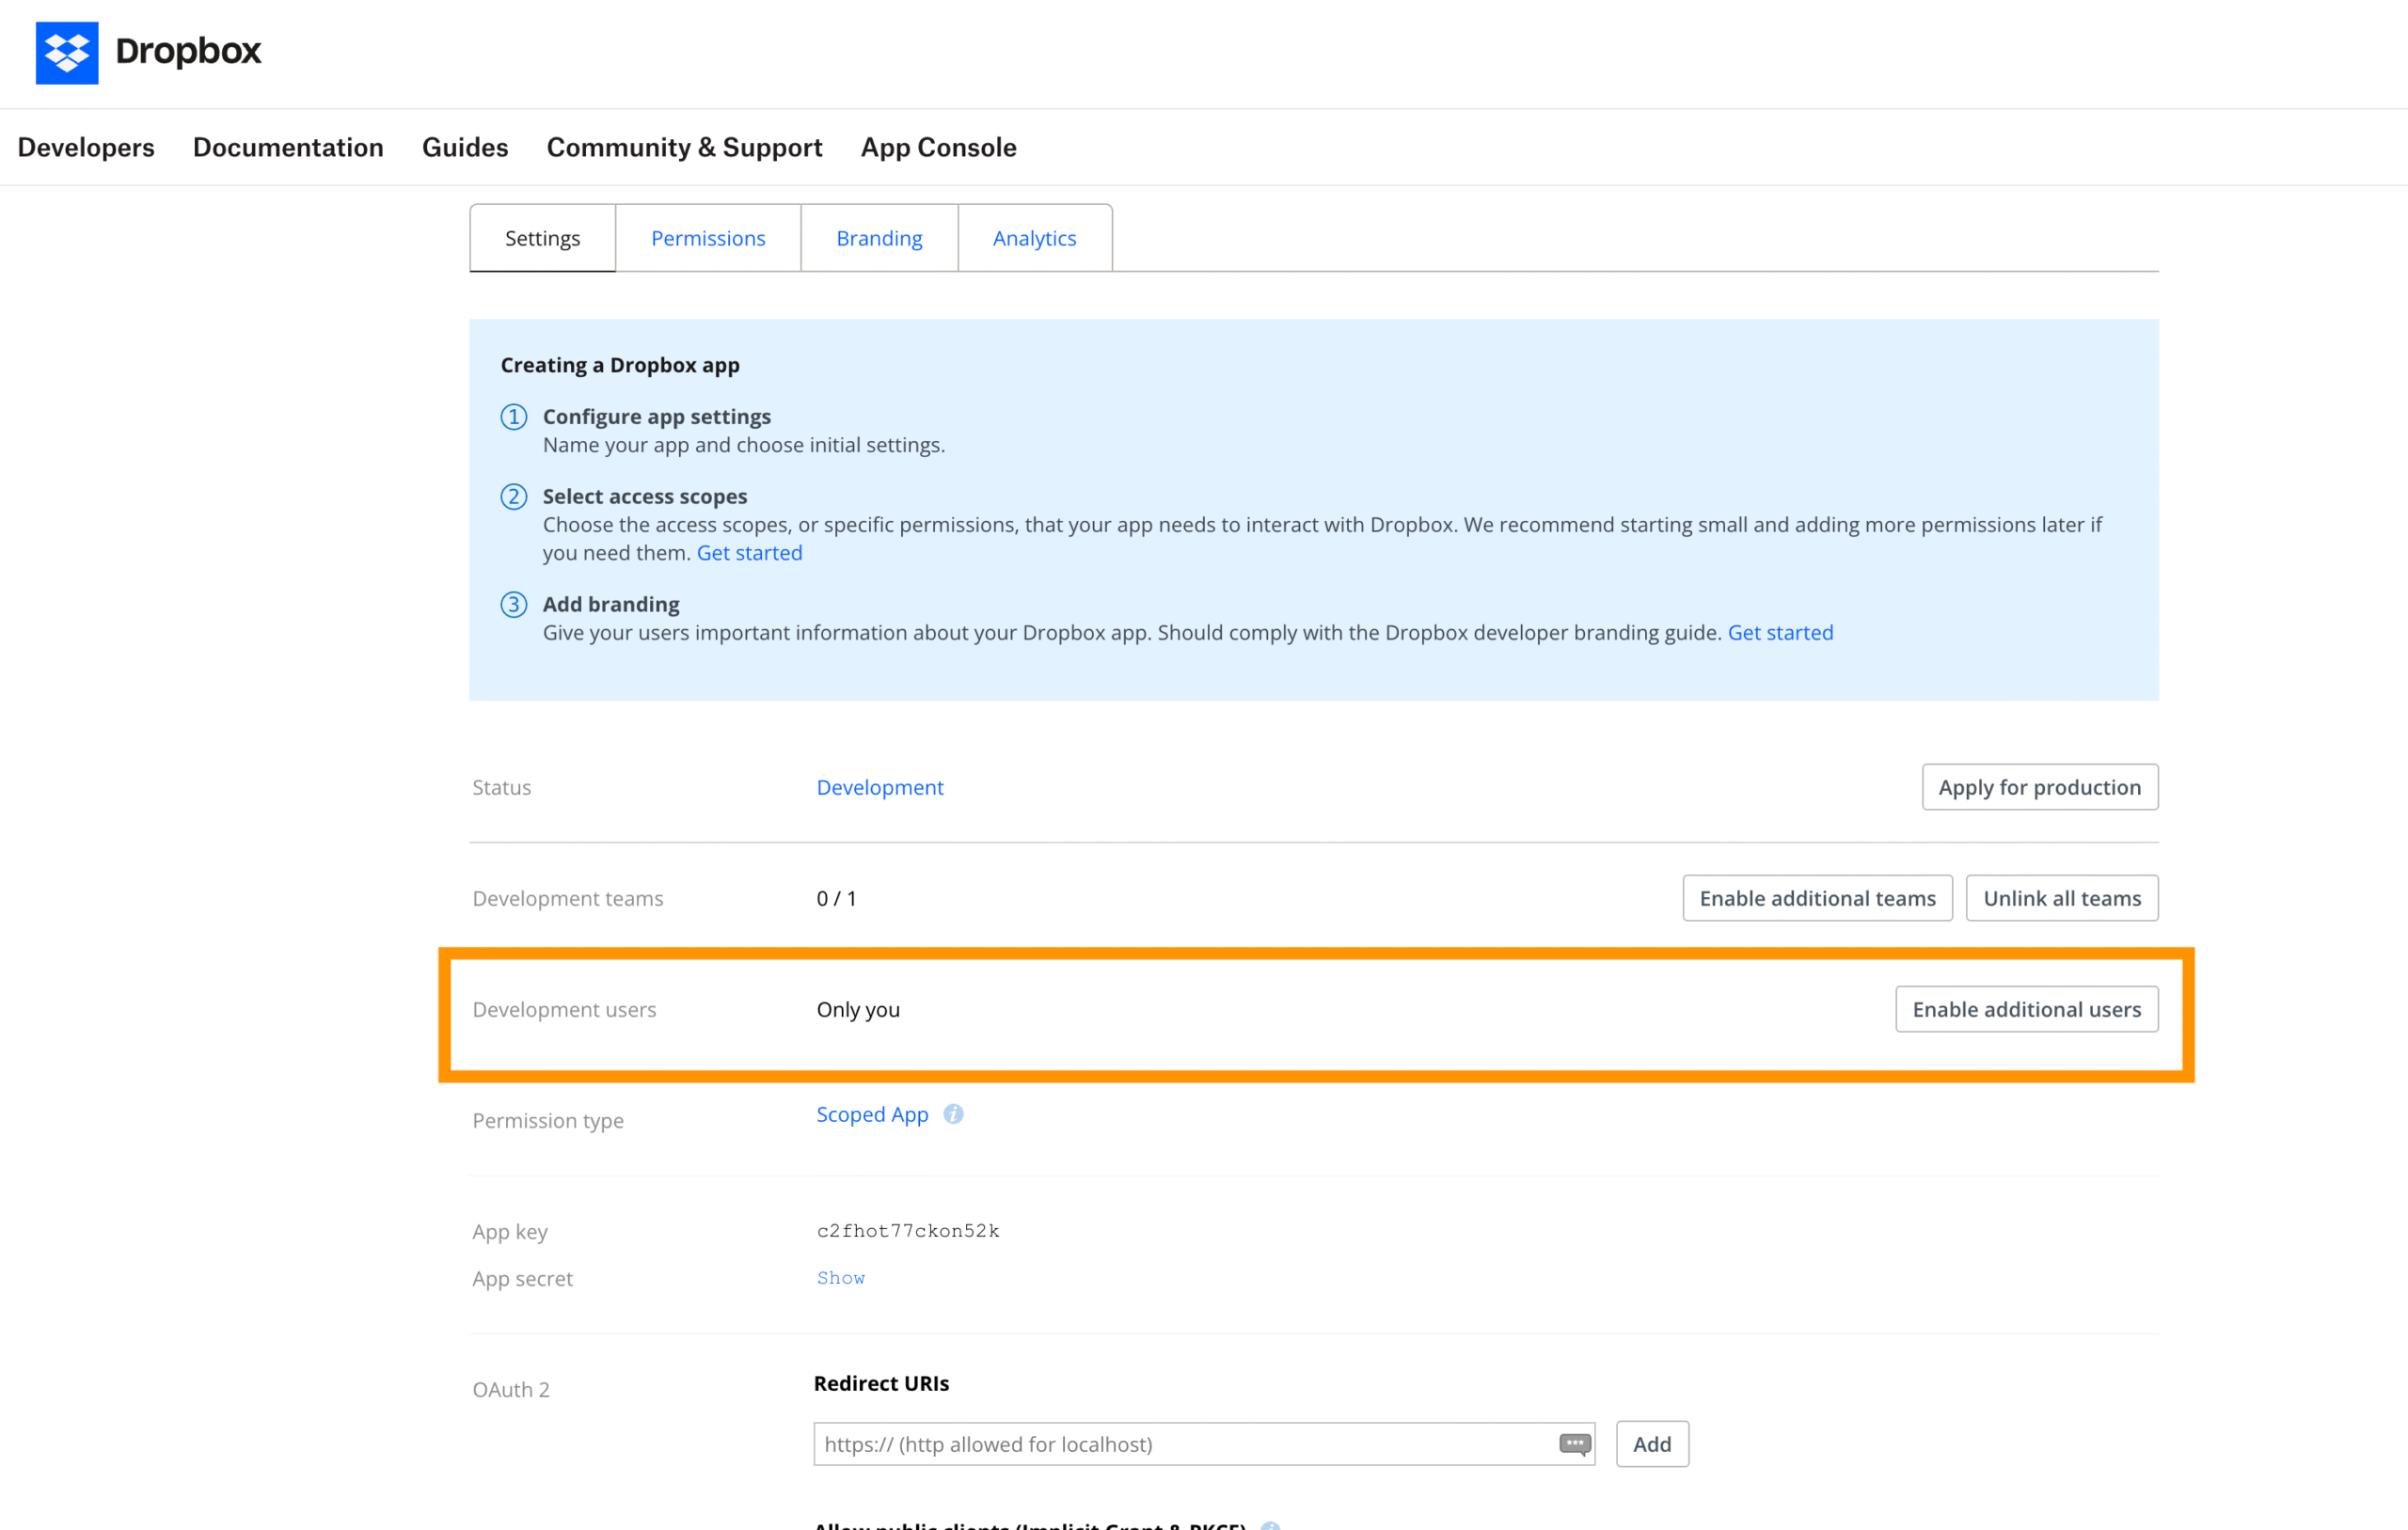Click the 'Permission type' label

coord(548,1120)
